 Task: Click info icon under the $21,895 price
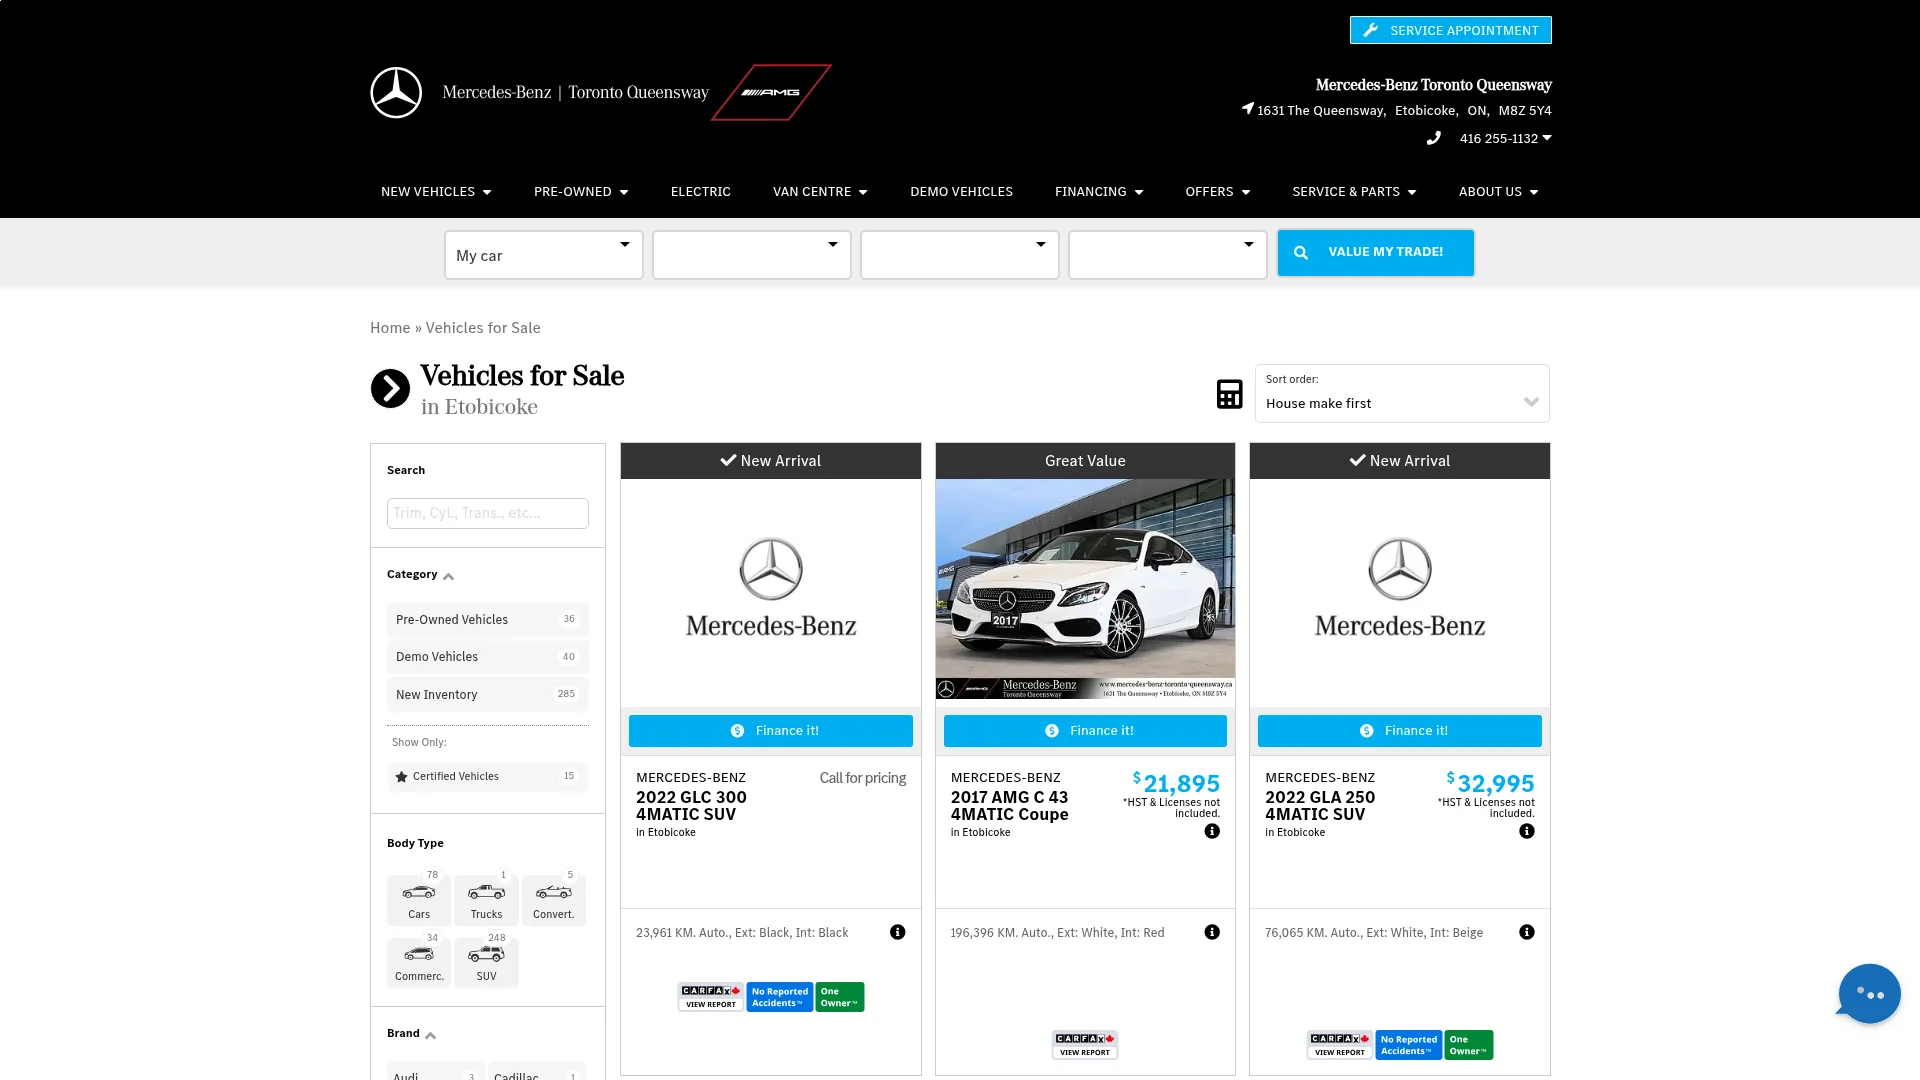click(x=1212, y=831)
